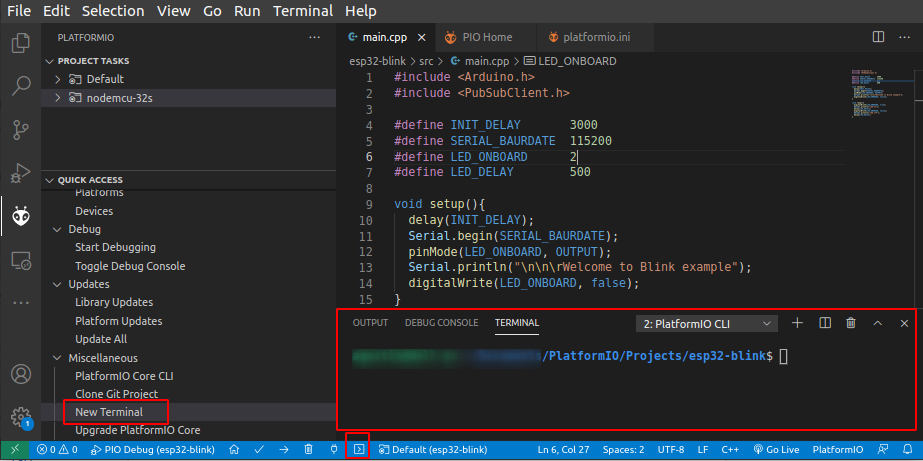The image size is (923, 461).
Task: Open the Run and Debug view
Action: [21, 173]
